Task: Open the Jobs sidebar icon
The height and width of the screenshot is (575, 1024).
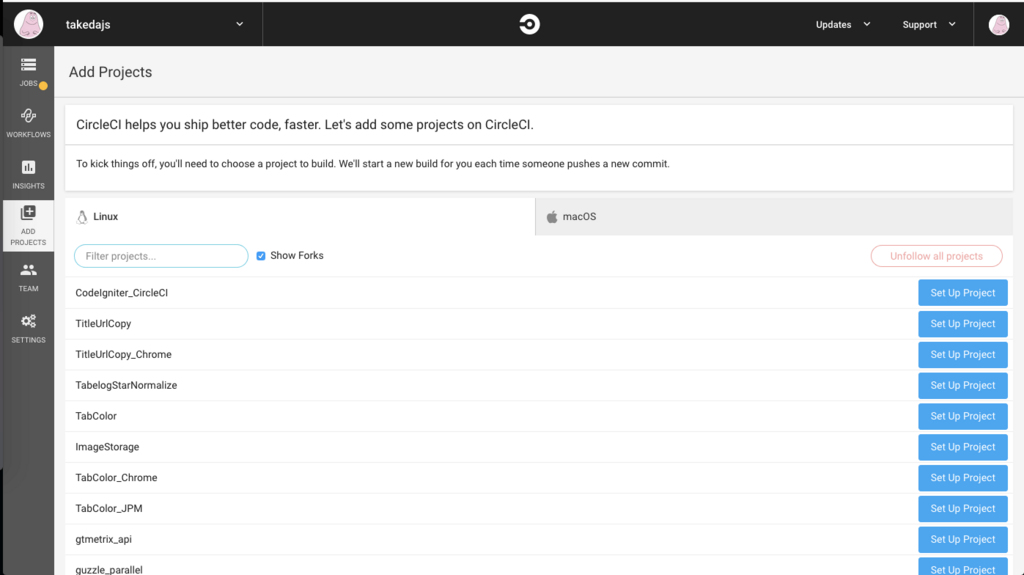Action: click(x=28, y=65)
